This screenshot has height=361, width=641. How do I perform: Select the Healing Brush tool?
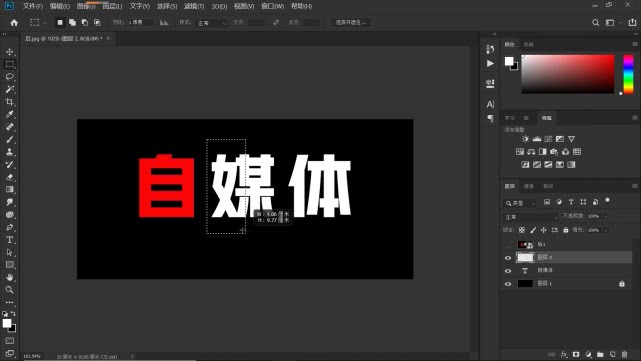coord(10,127)
